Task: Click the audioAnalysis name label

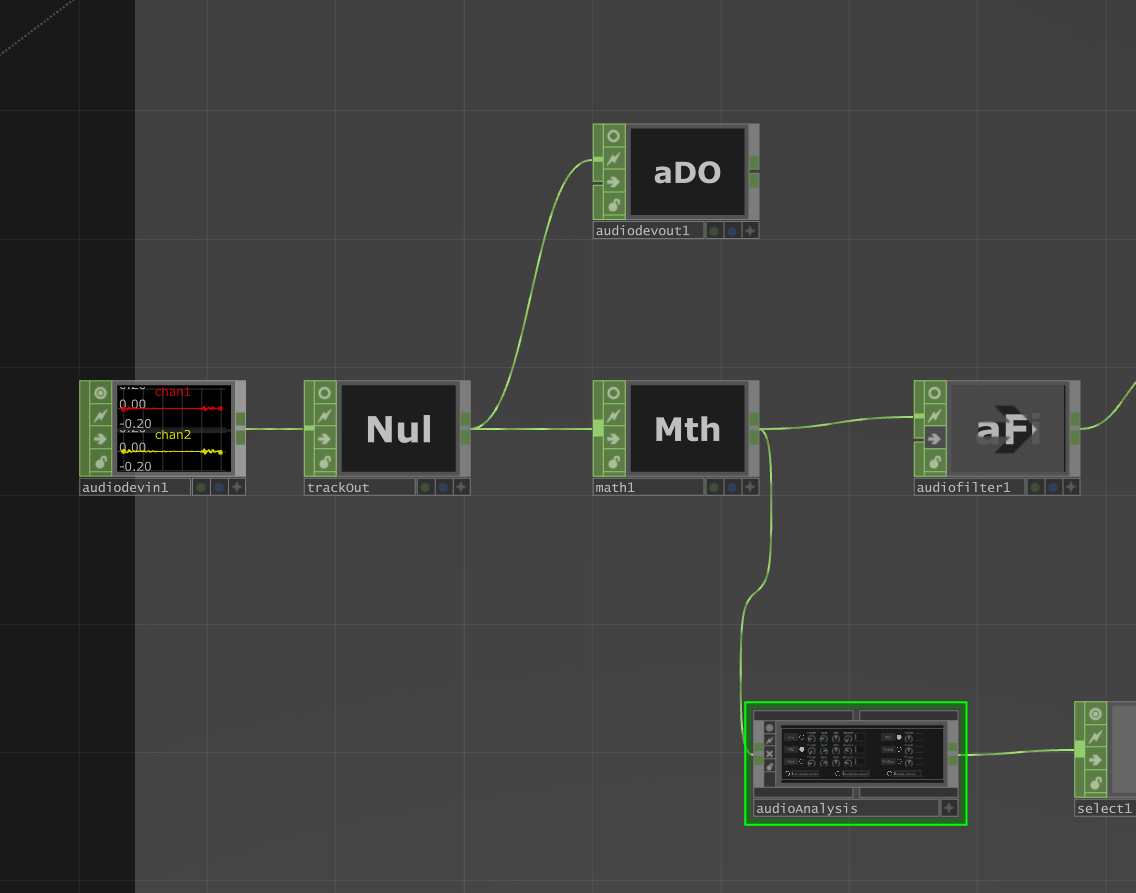Action: [846, 808]
